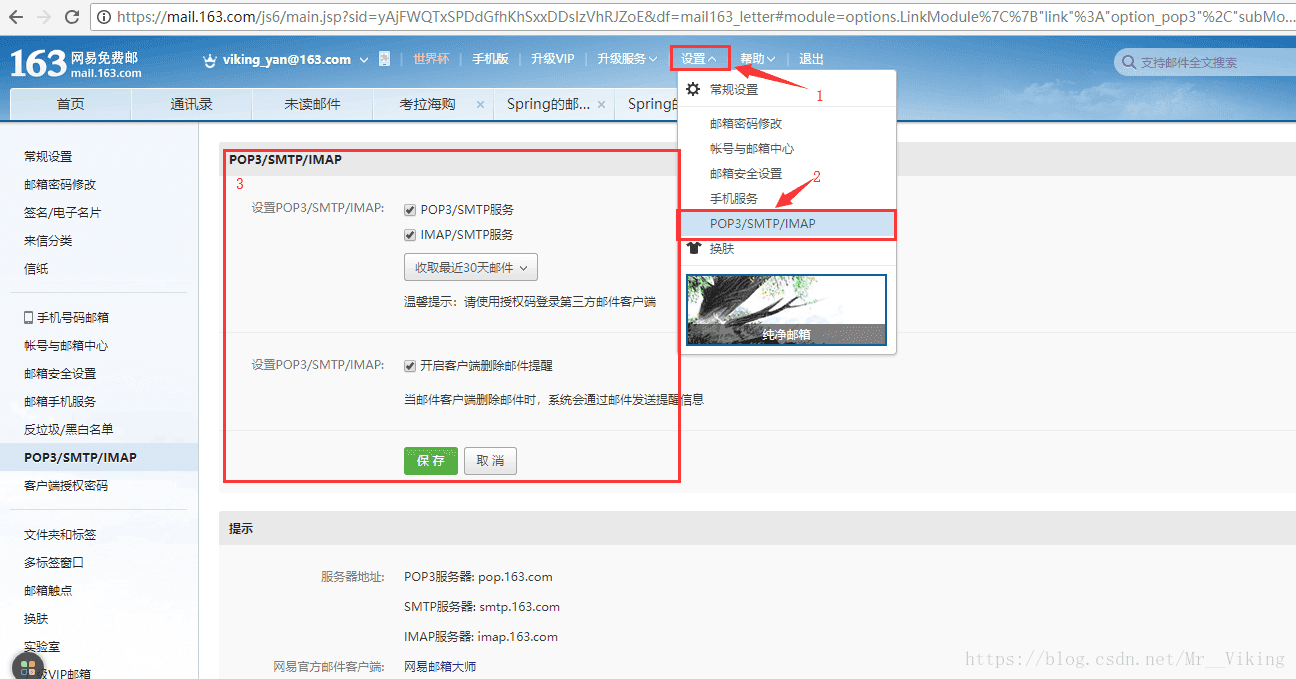Open the 升级服务 dropdown
This screenshot has width=1296, height=679.
point(627,59)
